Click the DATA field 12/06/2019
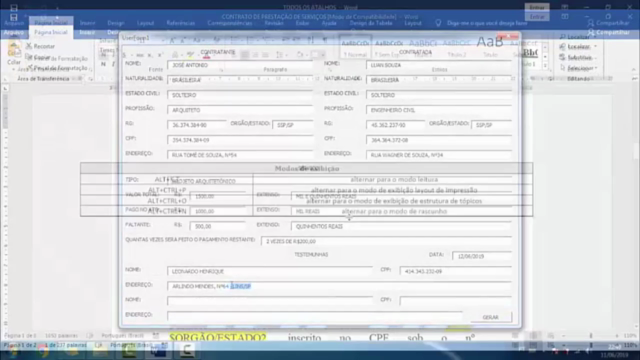The image size is (640, 360). coord(482,256)
